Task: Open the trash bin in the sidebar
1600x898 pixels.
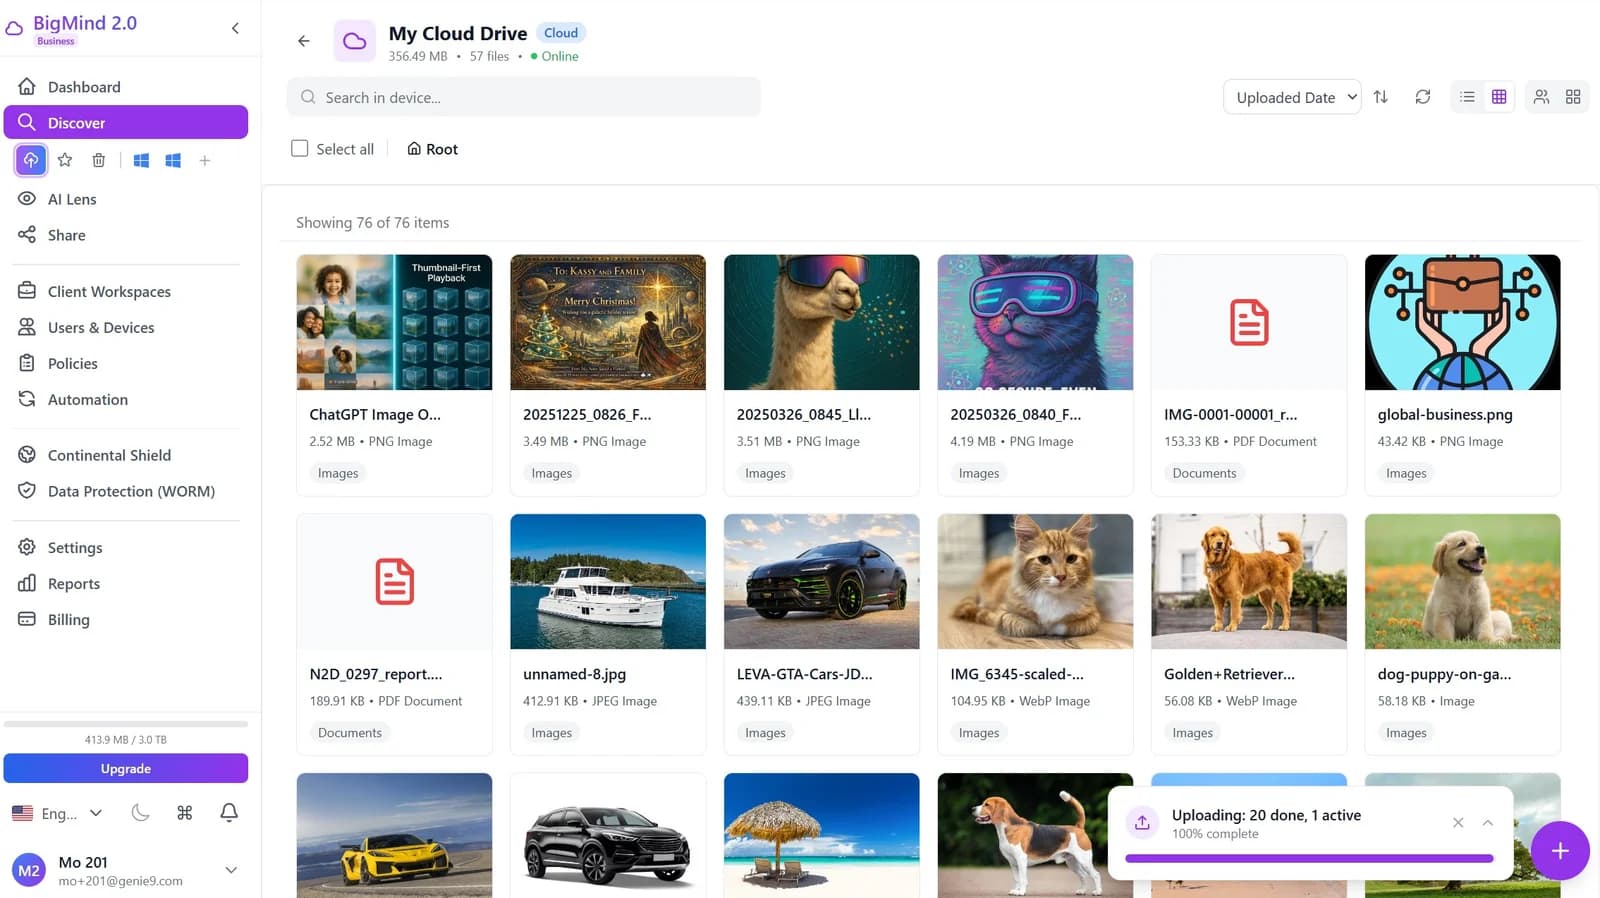Action: coord(98,160)
